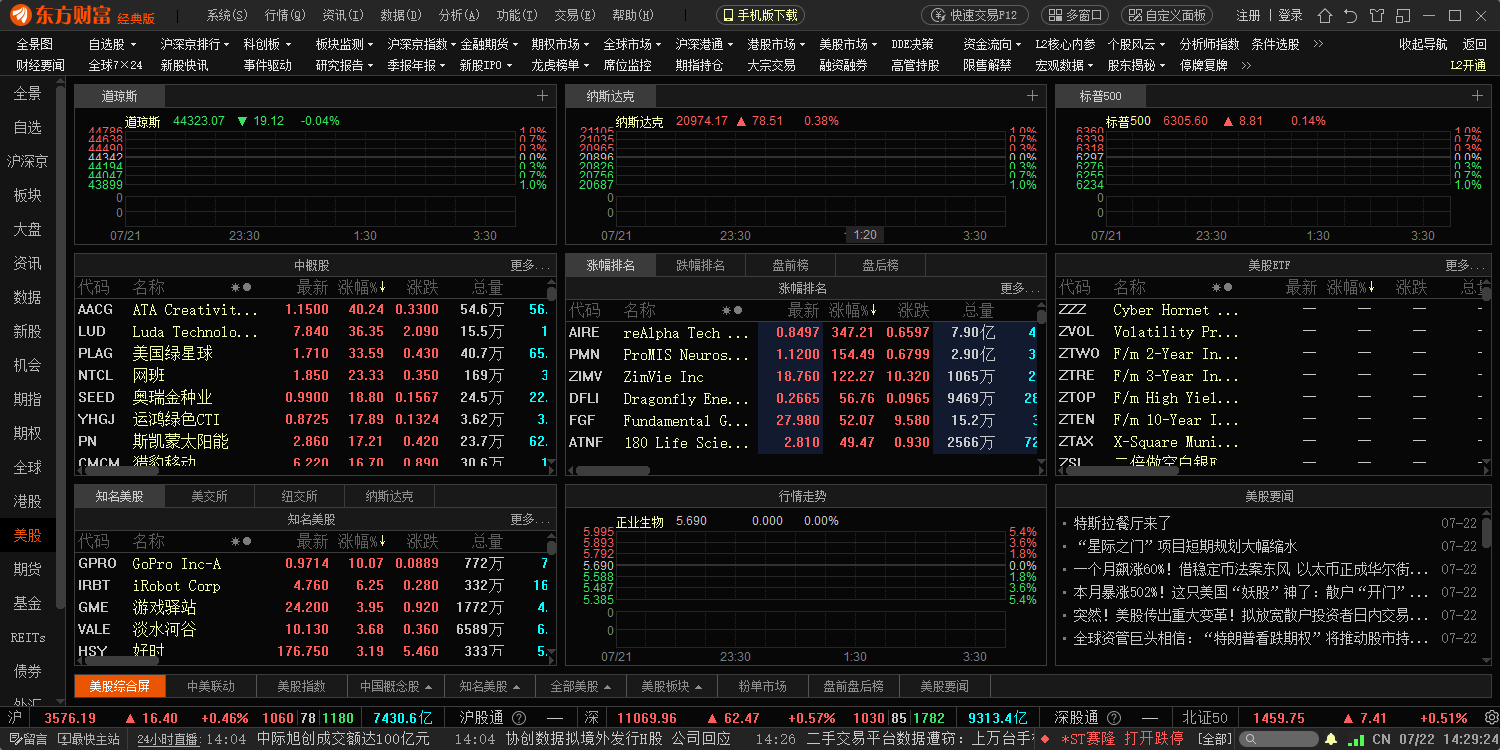
Task: Open 快速交易F12 button
Action: [975, 16]
